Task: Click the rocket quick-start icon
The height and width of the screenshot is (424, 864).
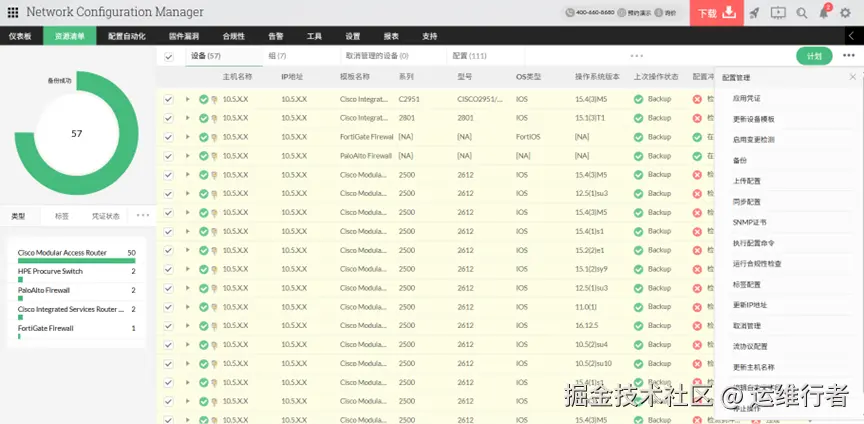Action: [x=754, y=13]
